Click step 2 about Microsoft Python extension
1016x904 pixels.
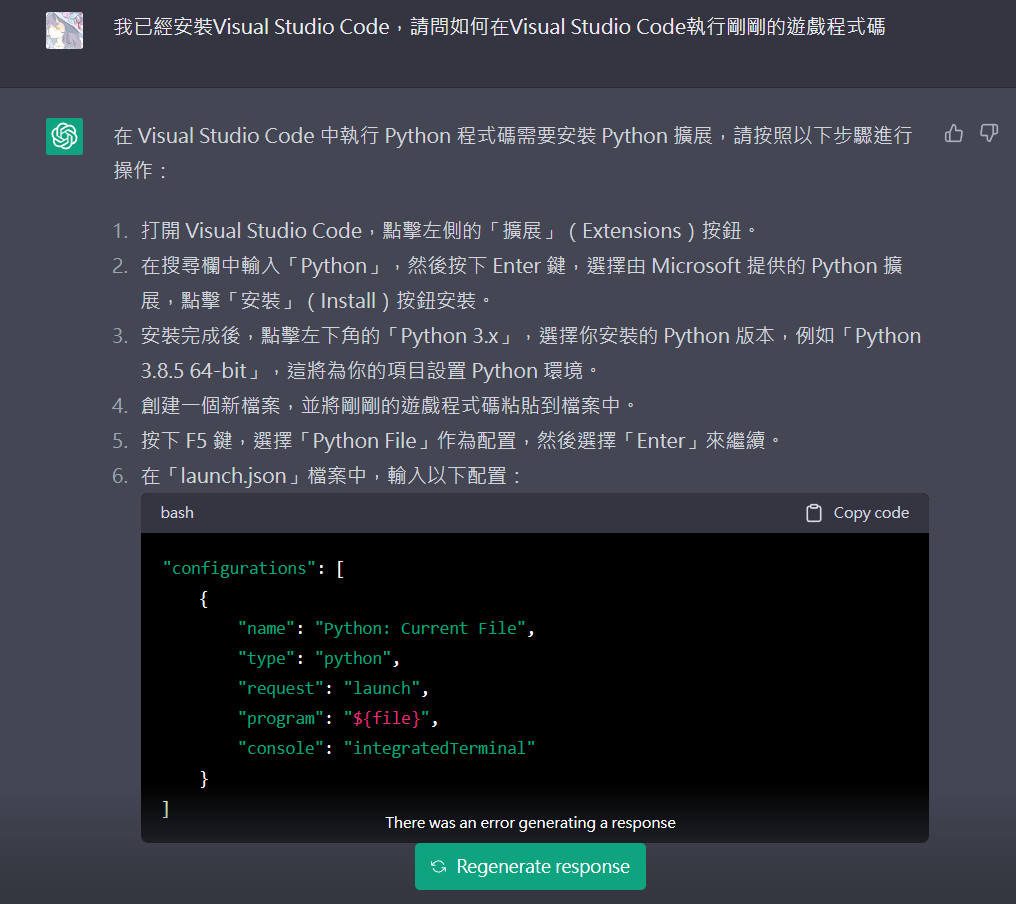click(x=522, y=283)
